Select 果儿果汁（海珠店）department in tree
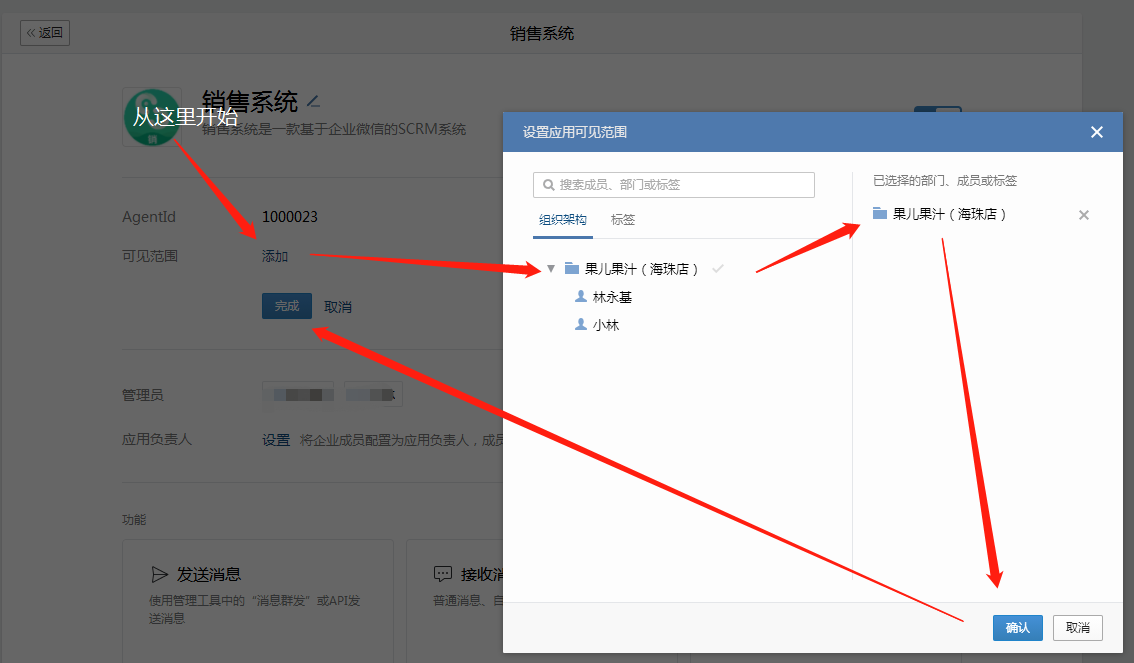The height and width of the screenshot is (663, 1134). tap(641, 269)
